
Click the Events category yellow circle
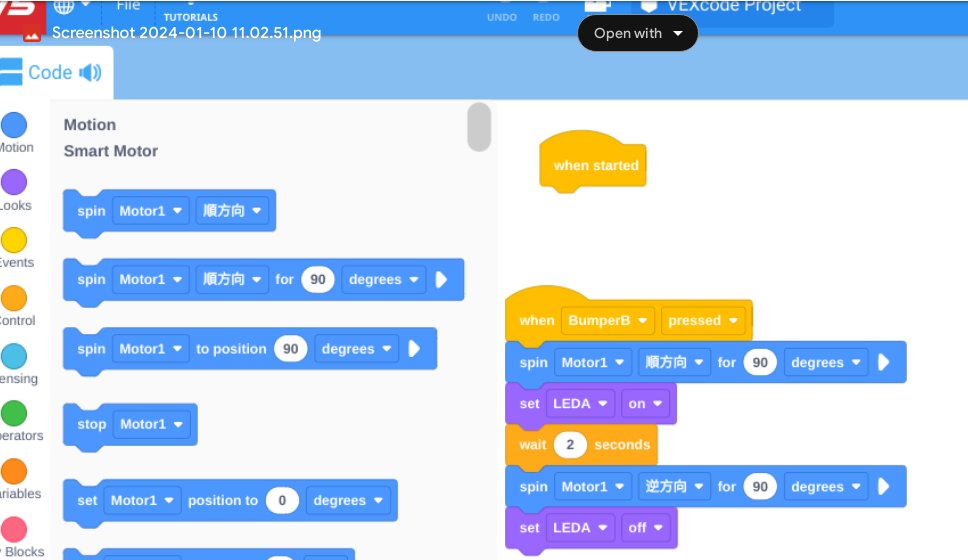tap(14, 240)
